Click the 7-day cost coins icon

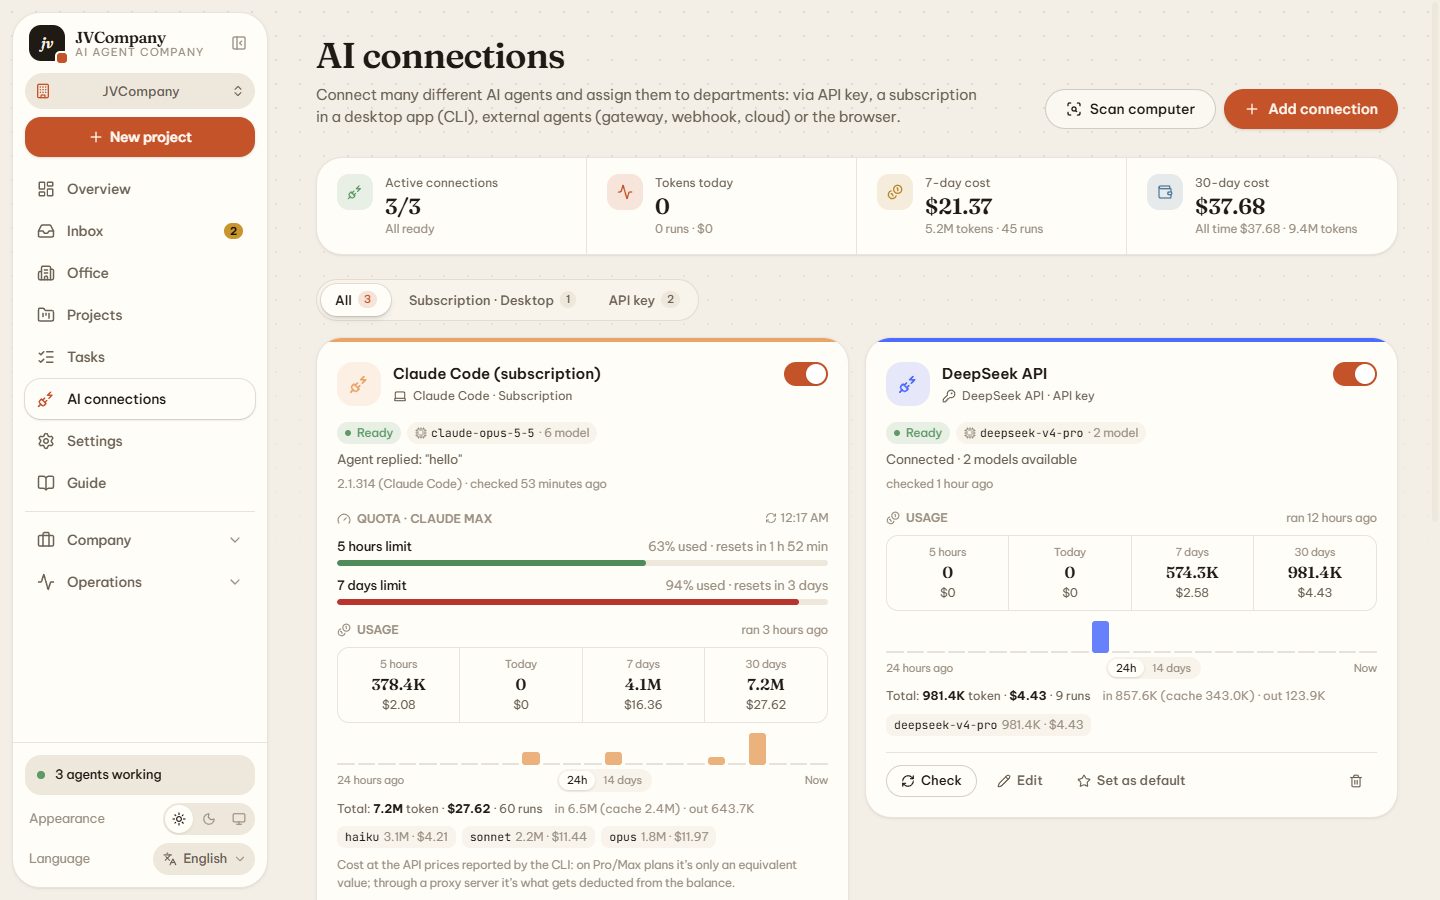[895, 193]
